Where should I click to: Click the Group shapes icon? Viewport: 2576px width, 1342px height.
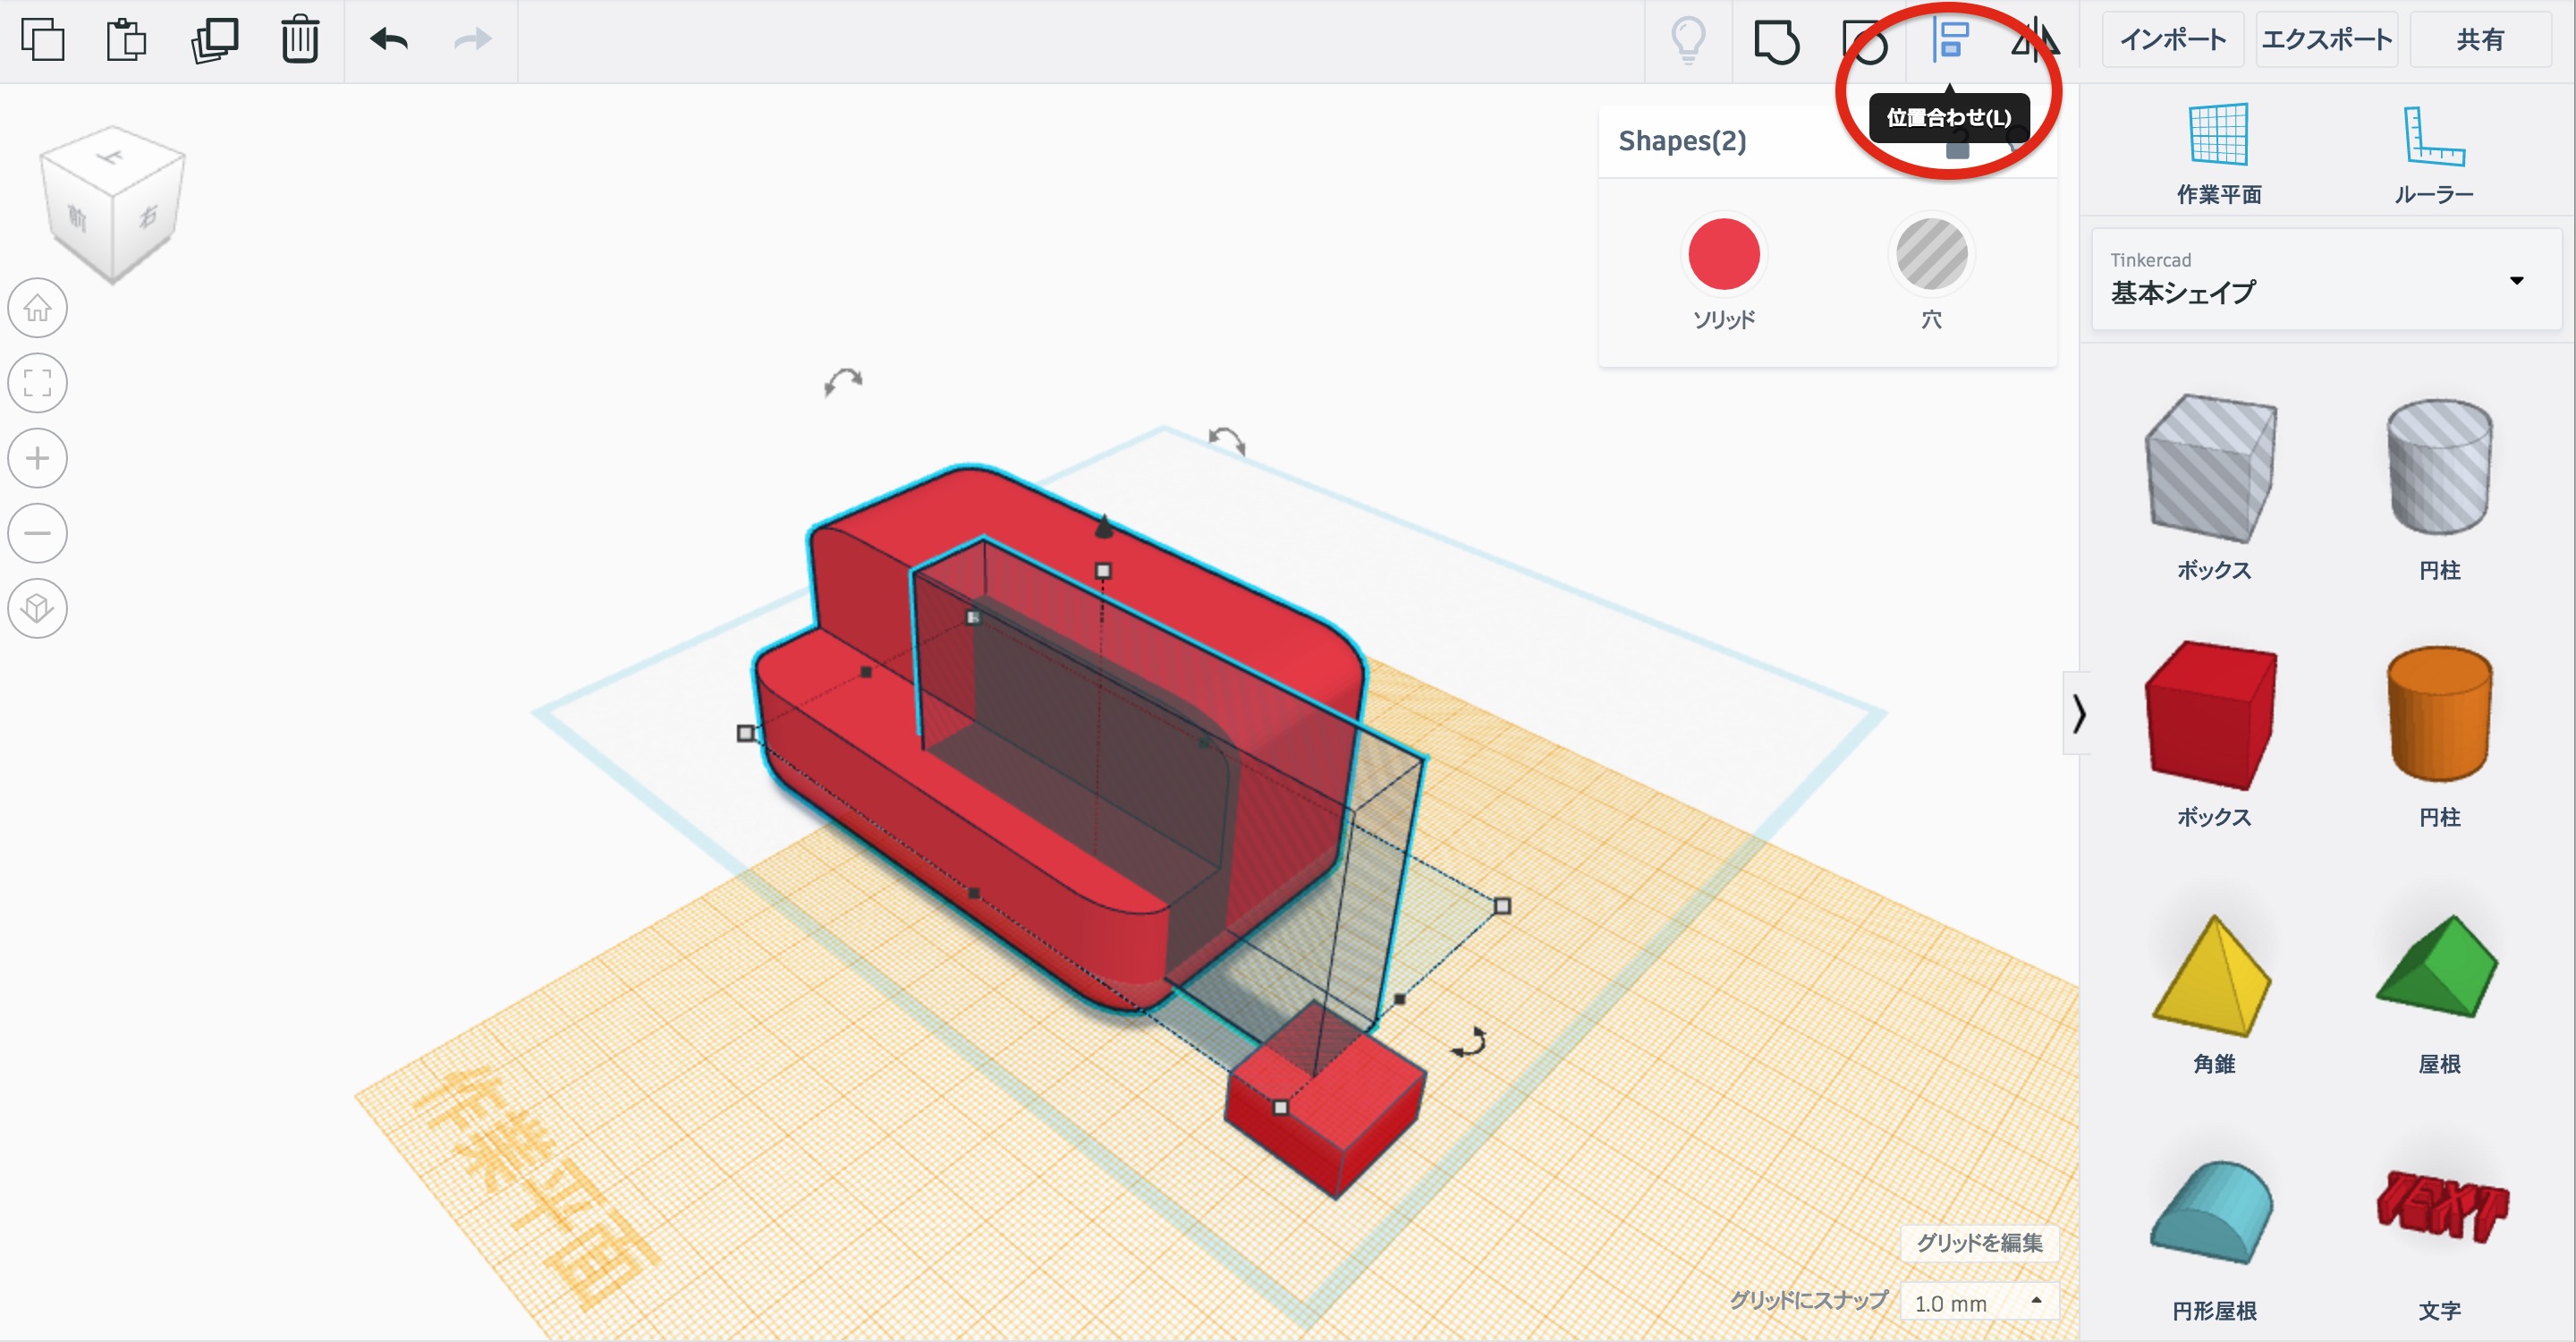tap(1776, 42)
